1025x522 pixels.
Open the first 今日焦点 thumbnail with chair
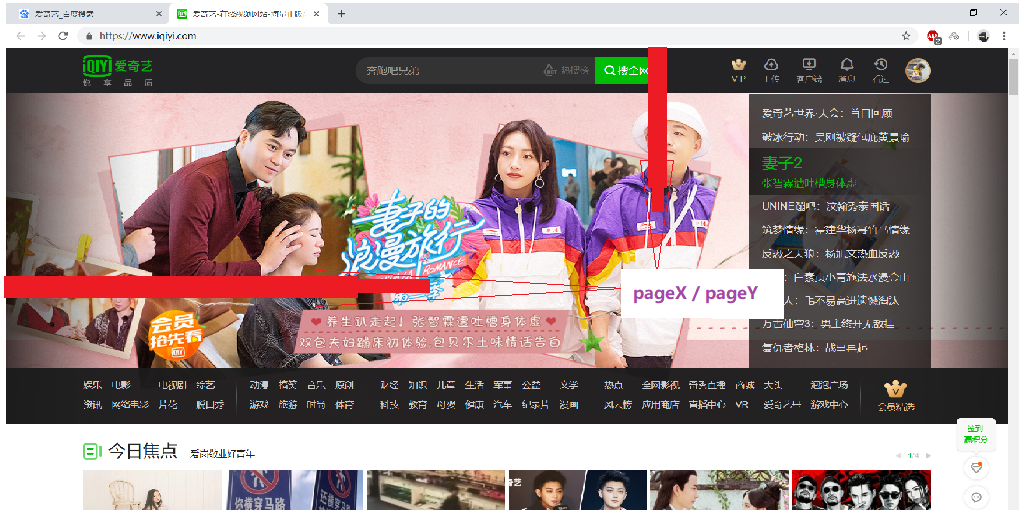pos(152,490)
